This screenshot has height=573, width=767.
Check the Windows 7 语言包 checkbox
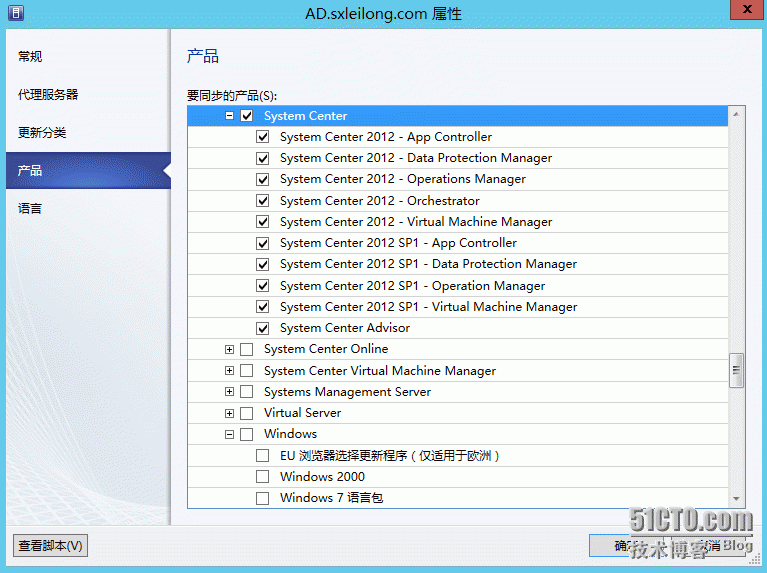pyautogui.click(x=263, y=498)
